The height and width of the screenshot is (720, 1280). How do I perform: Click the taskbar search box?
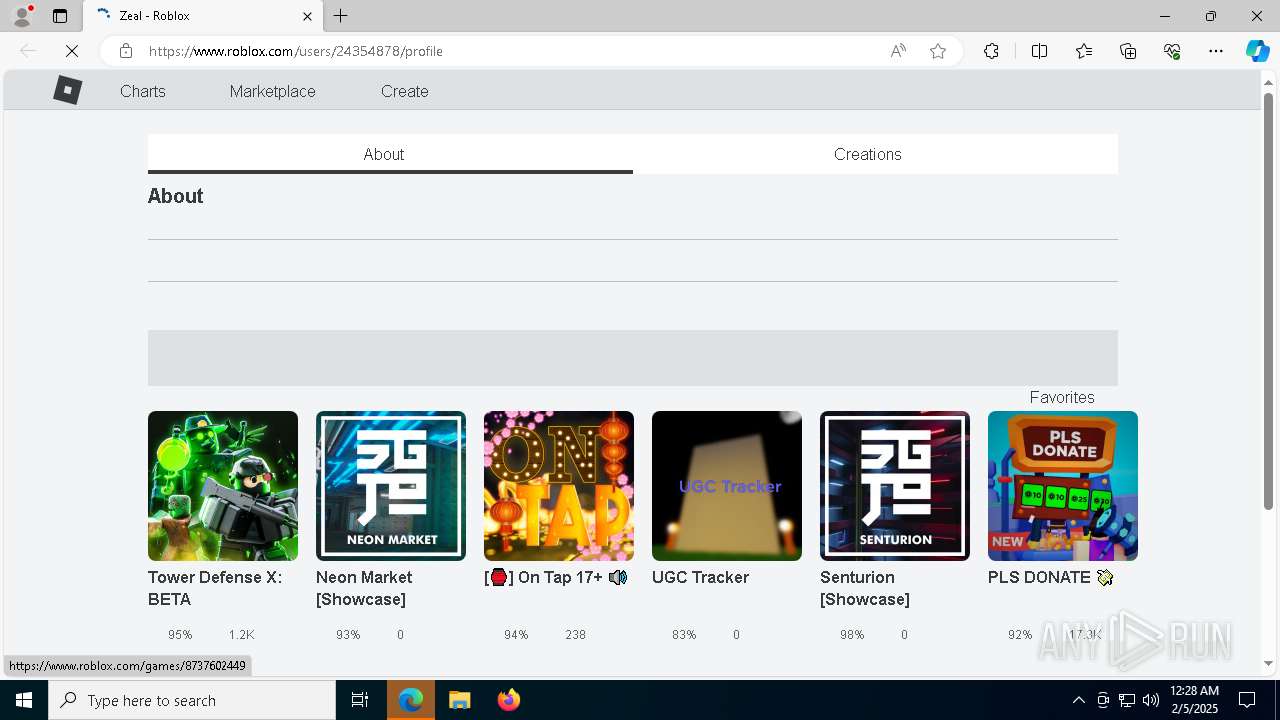(x=192, y=700)
